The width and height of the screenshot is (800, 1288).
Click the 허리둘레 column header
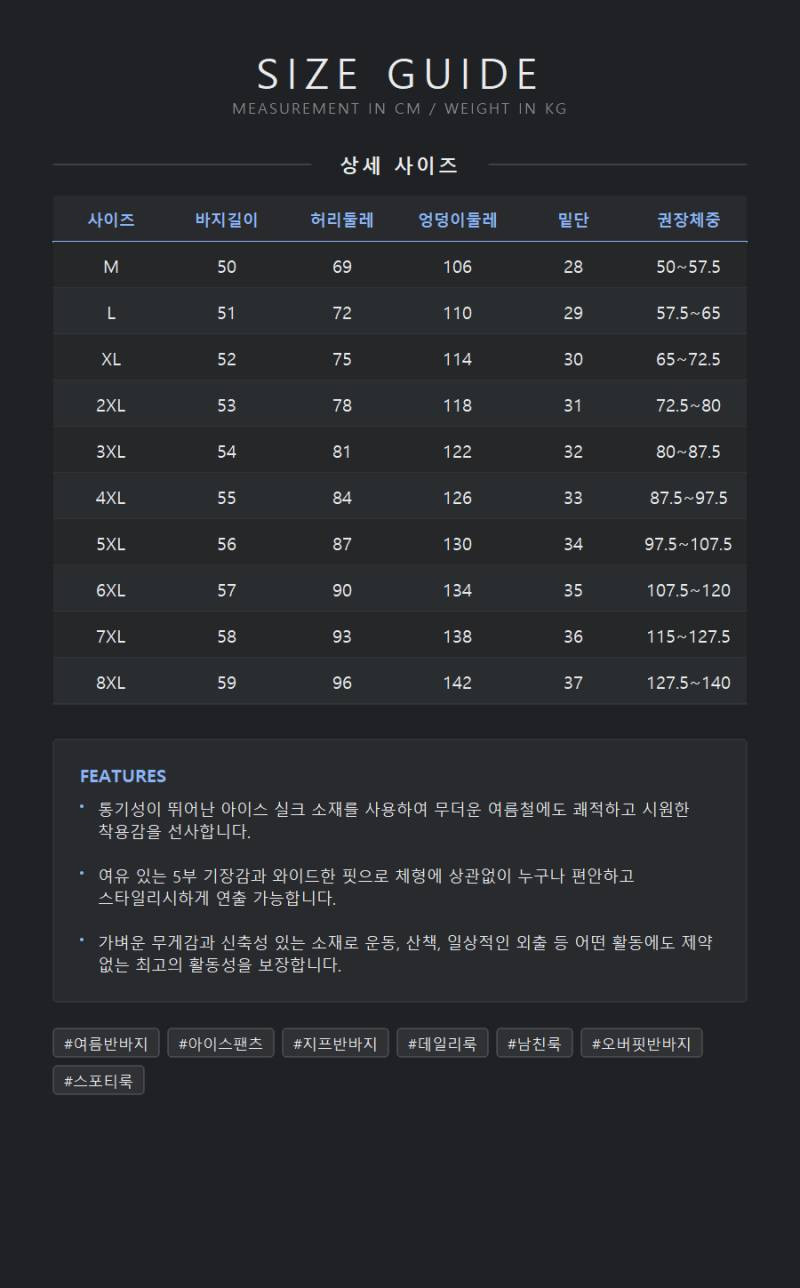point(342,220)
